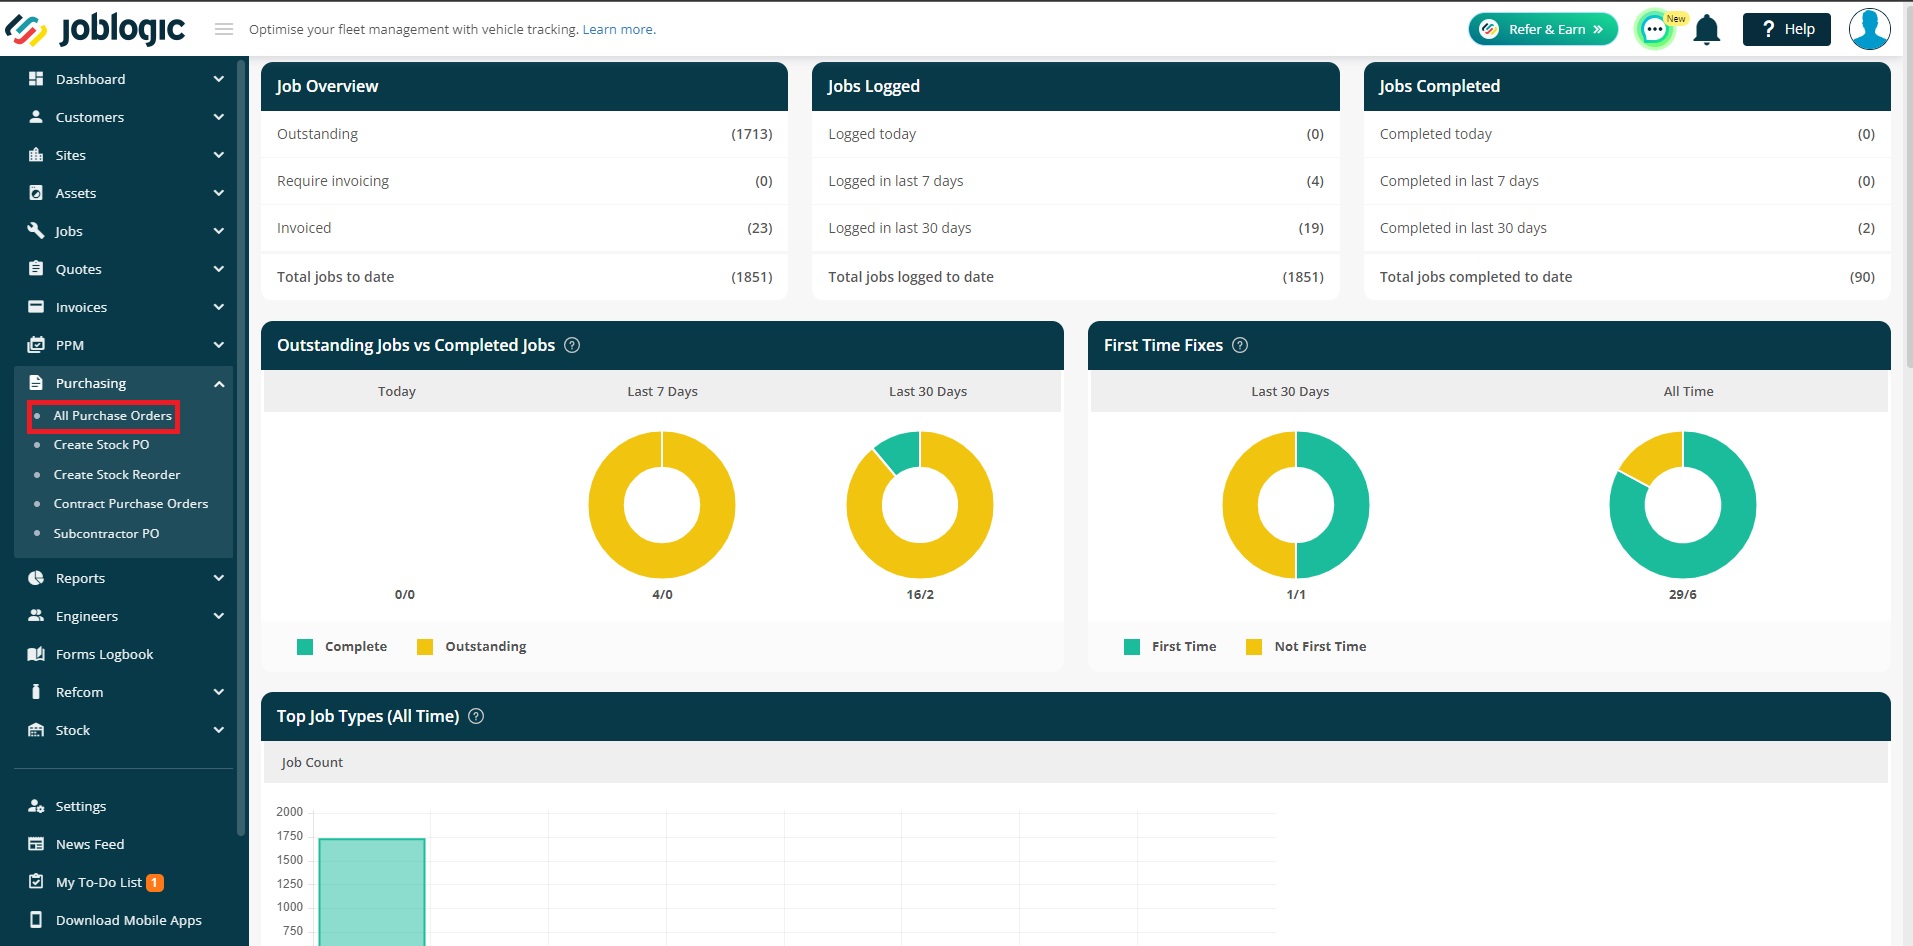Collapse the Purchasing menu chevron
The height and width of the screenshot is (946, 1913).
pyautogui.click(x=219, y=383)
